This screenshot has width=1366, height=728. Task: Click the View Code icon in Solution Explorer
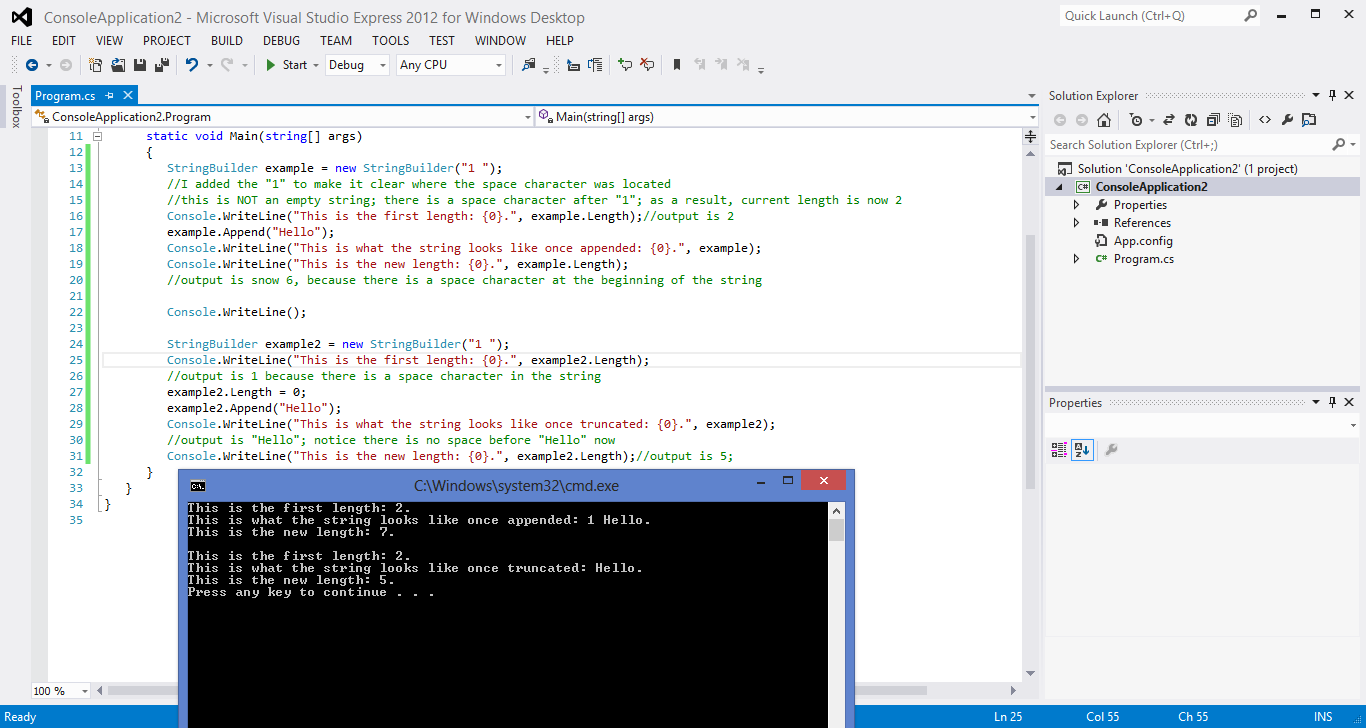click(1264, 119)
